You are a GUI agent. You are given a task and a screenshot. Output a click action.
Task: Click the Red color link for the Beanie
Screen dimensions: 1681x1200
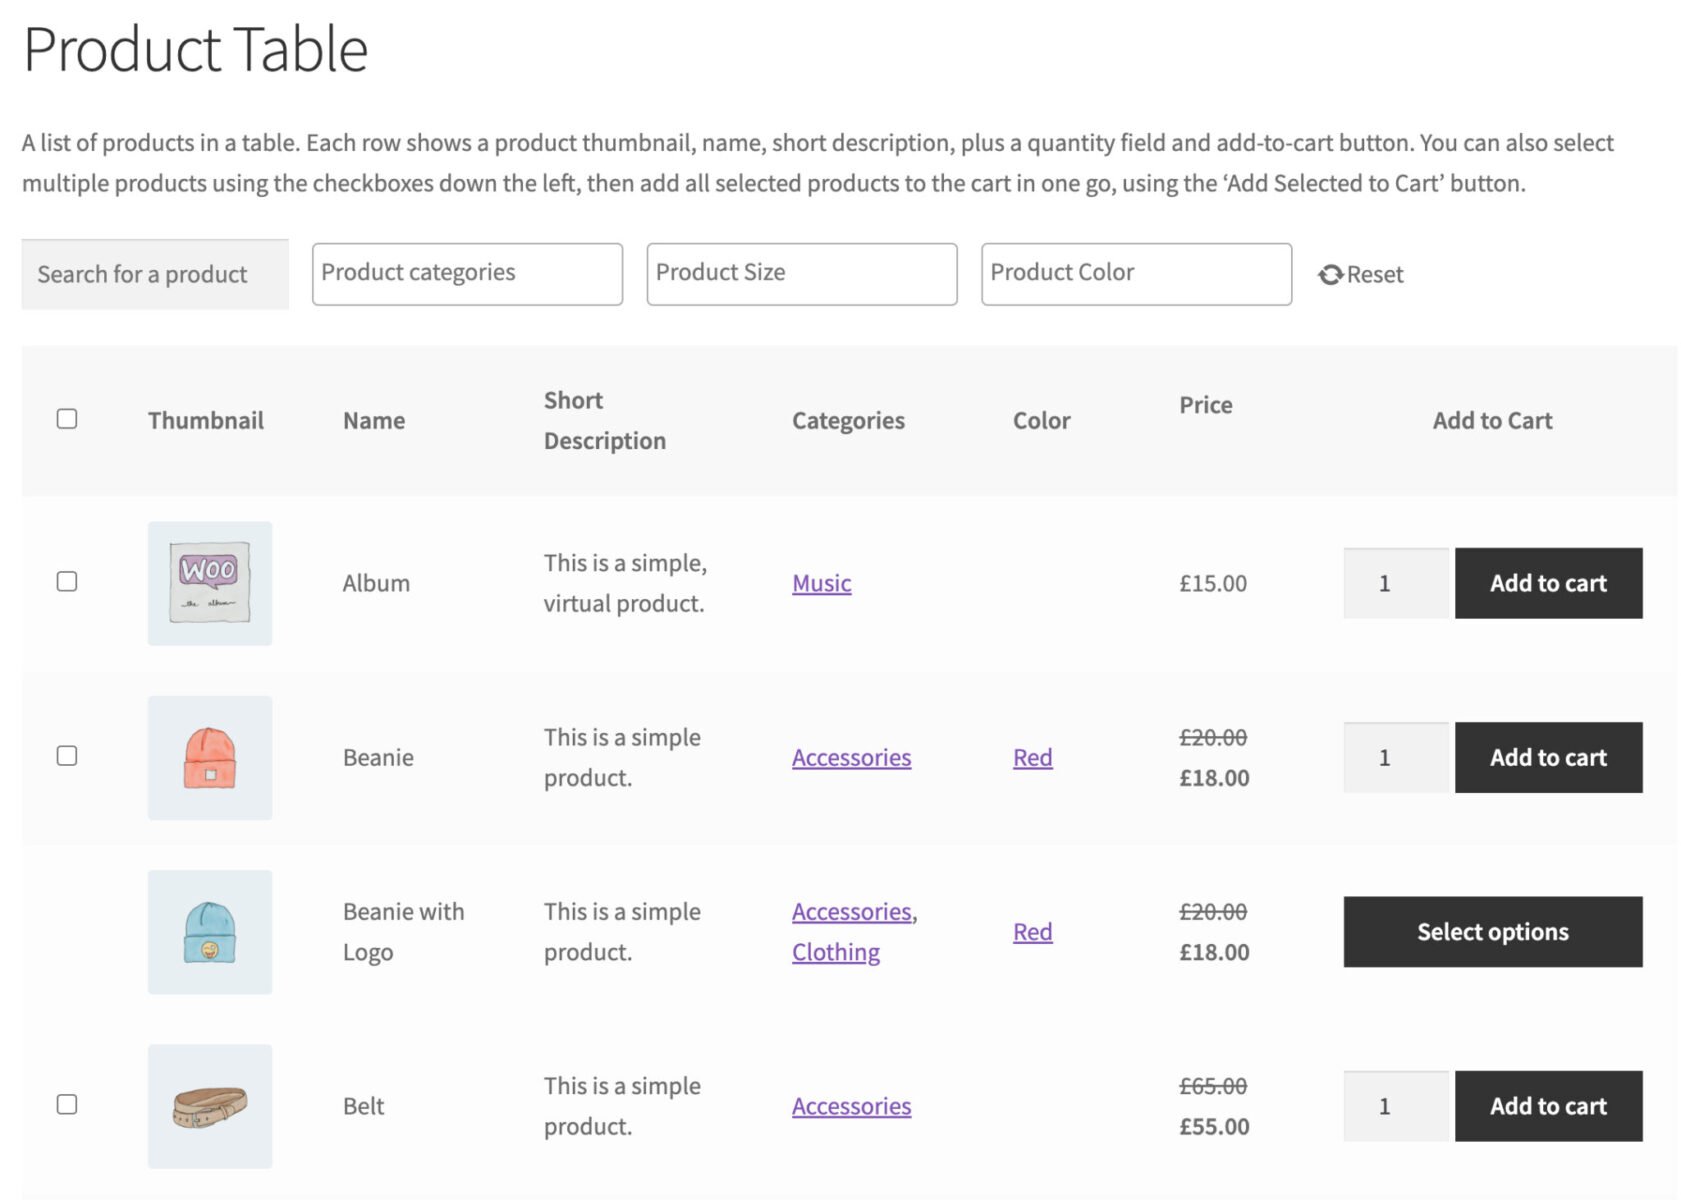click(x=1032, y=757)
